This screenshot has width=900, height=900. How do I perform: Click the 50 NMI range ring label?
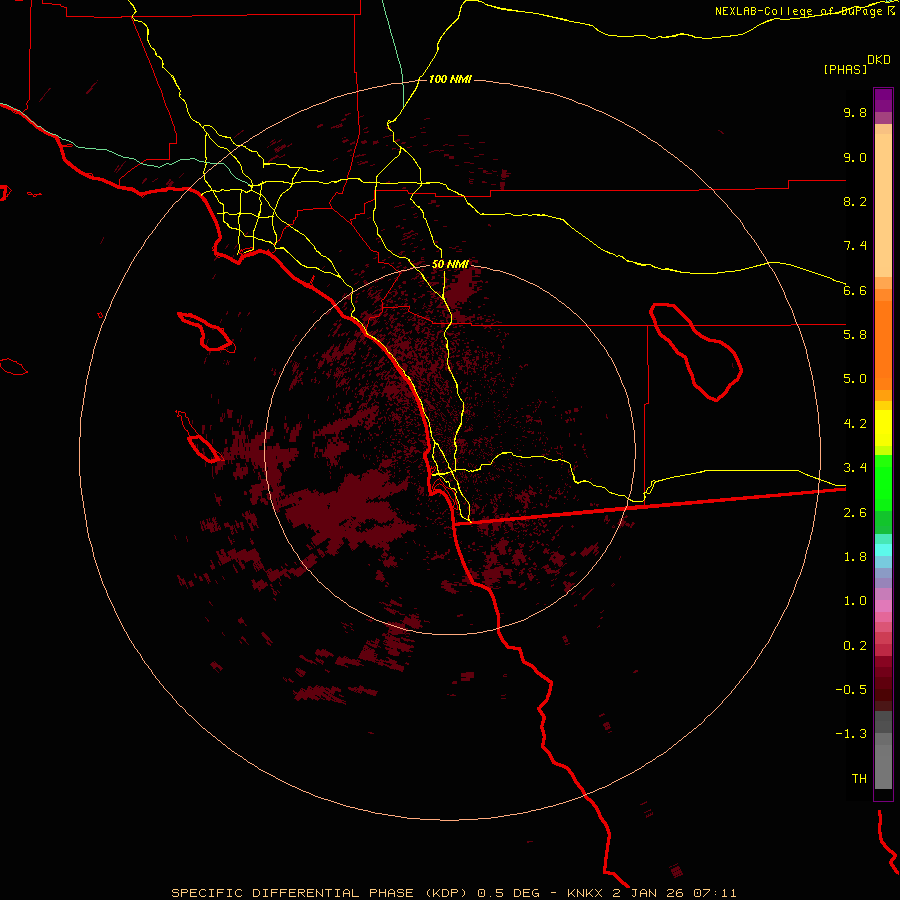point(450,264)
